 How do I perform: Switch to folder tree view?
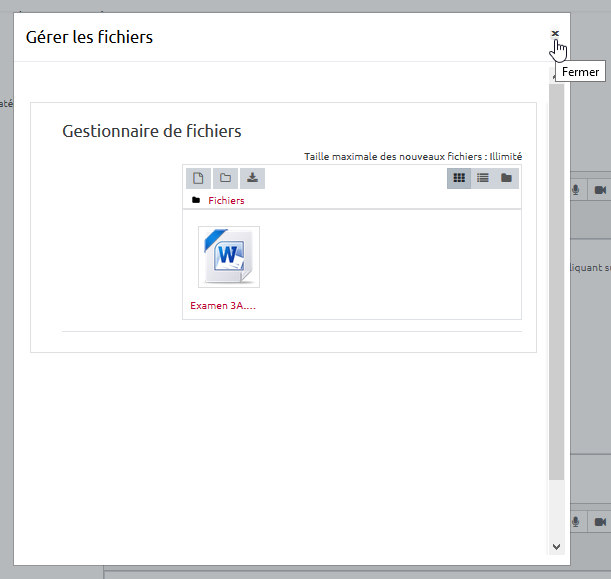click(507, 178)
